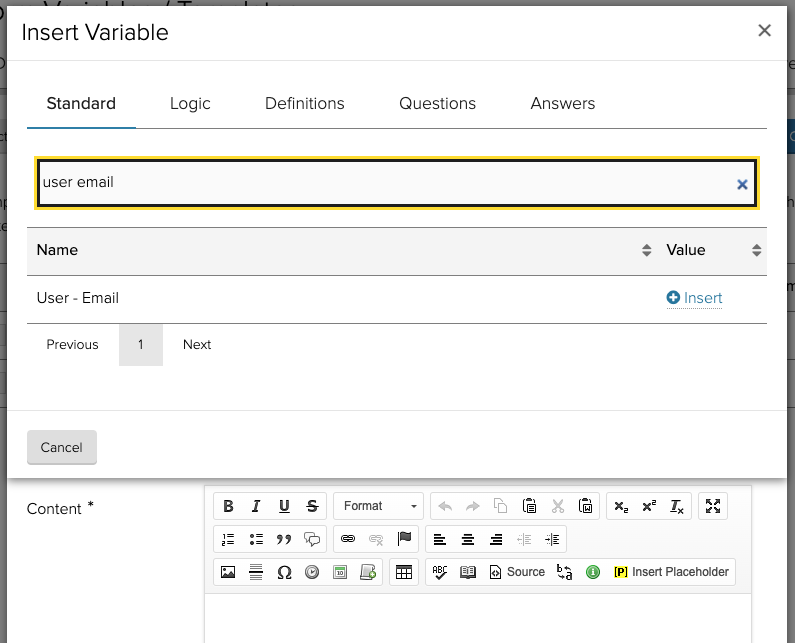The height and width of the screenshot is (643, 795).
Task: Insert a table
Action: (404, 572)
